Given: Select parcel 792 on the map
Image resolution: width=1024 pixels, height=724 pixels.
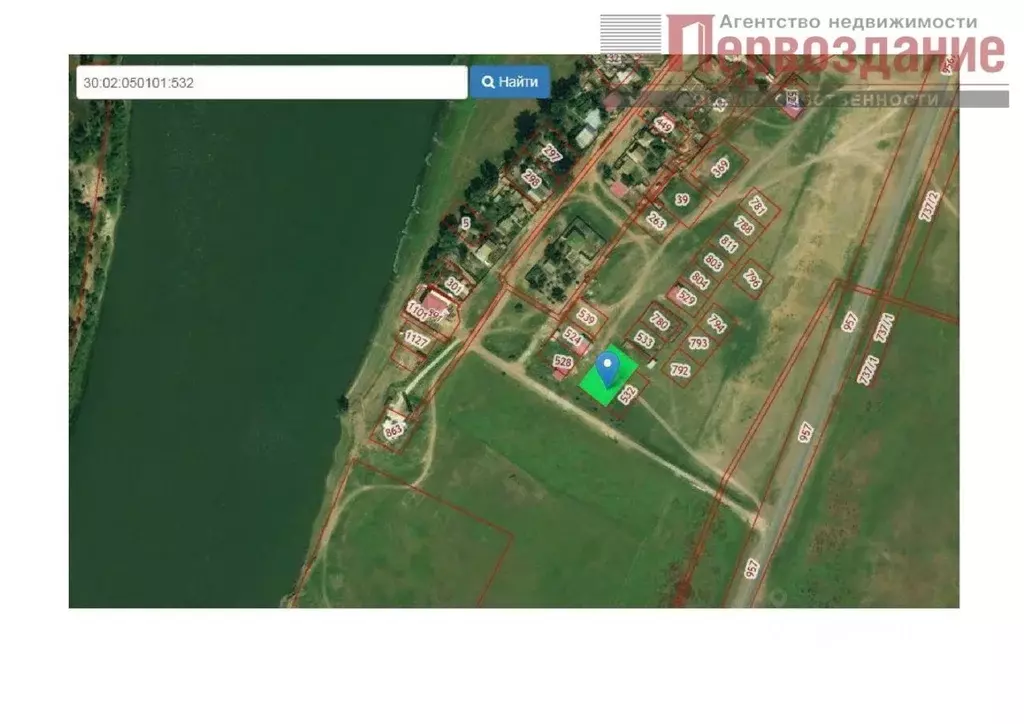Looking at the screenshot, I should pyautogui.click(x=680, y=370).
